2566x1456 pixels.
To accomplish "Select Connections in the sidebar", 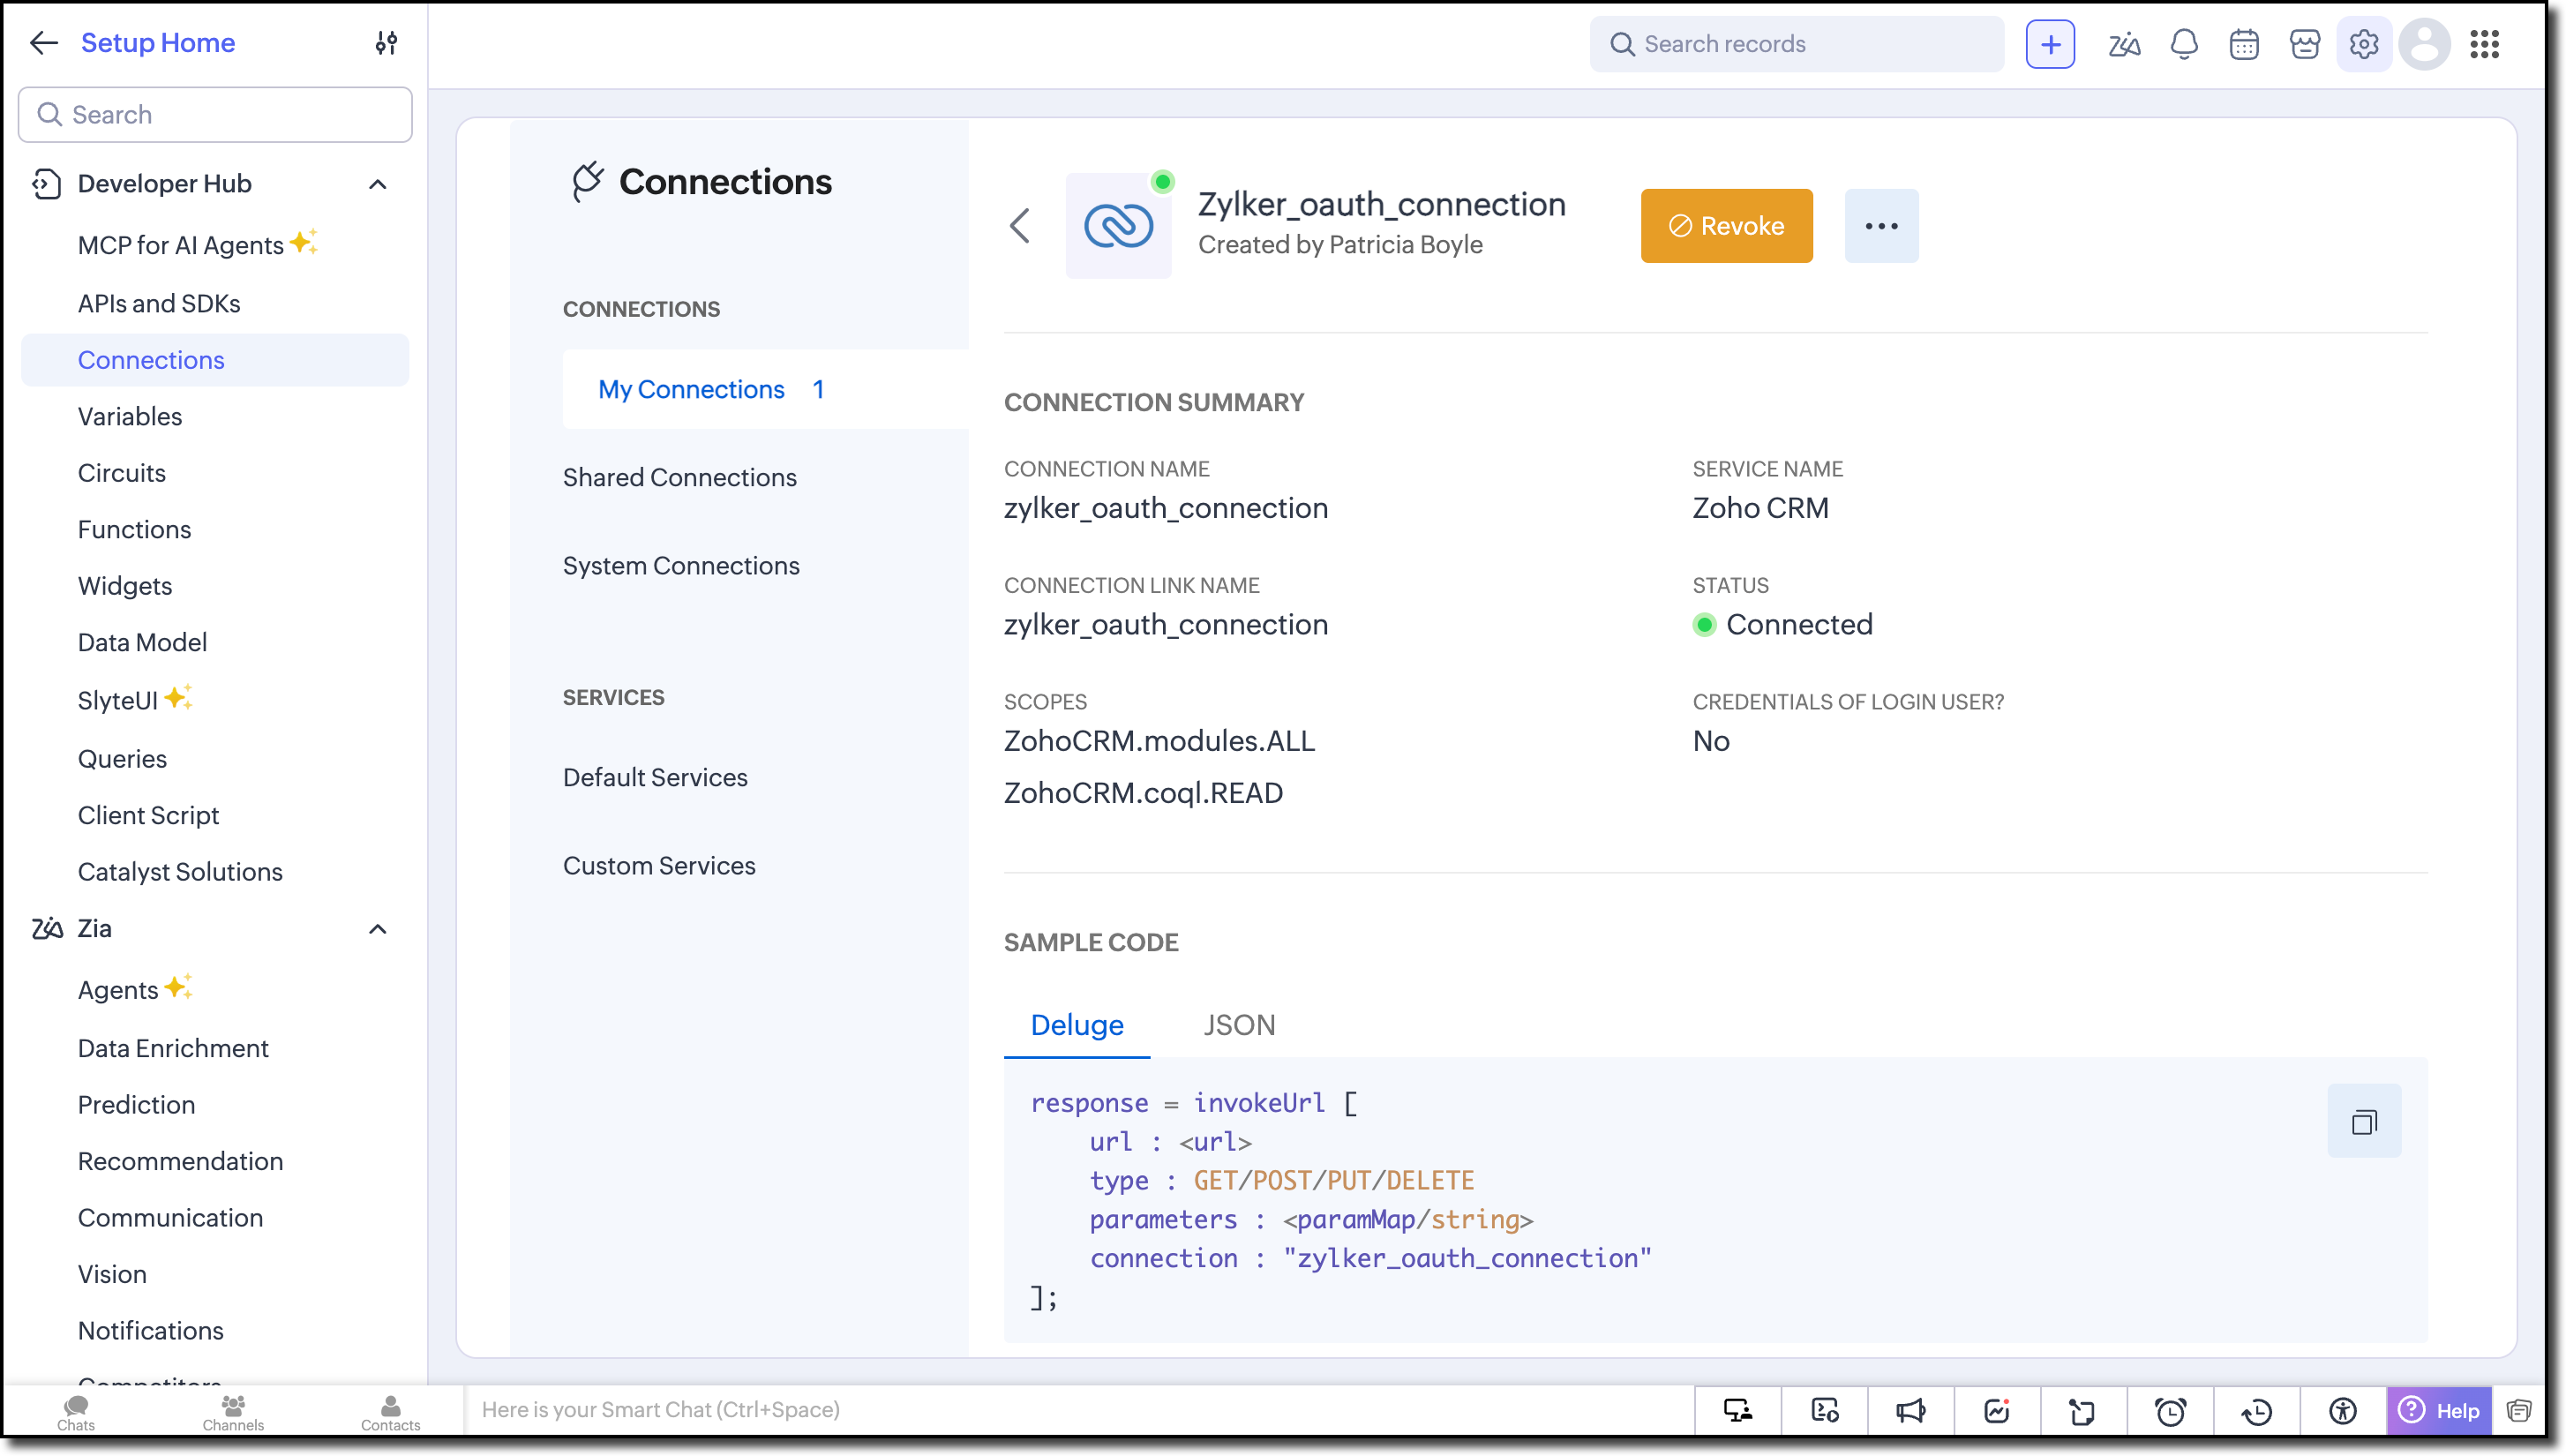I will [215, 360].
